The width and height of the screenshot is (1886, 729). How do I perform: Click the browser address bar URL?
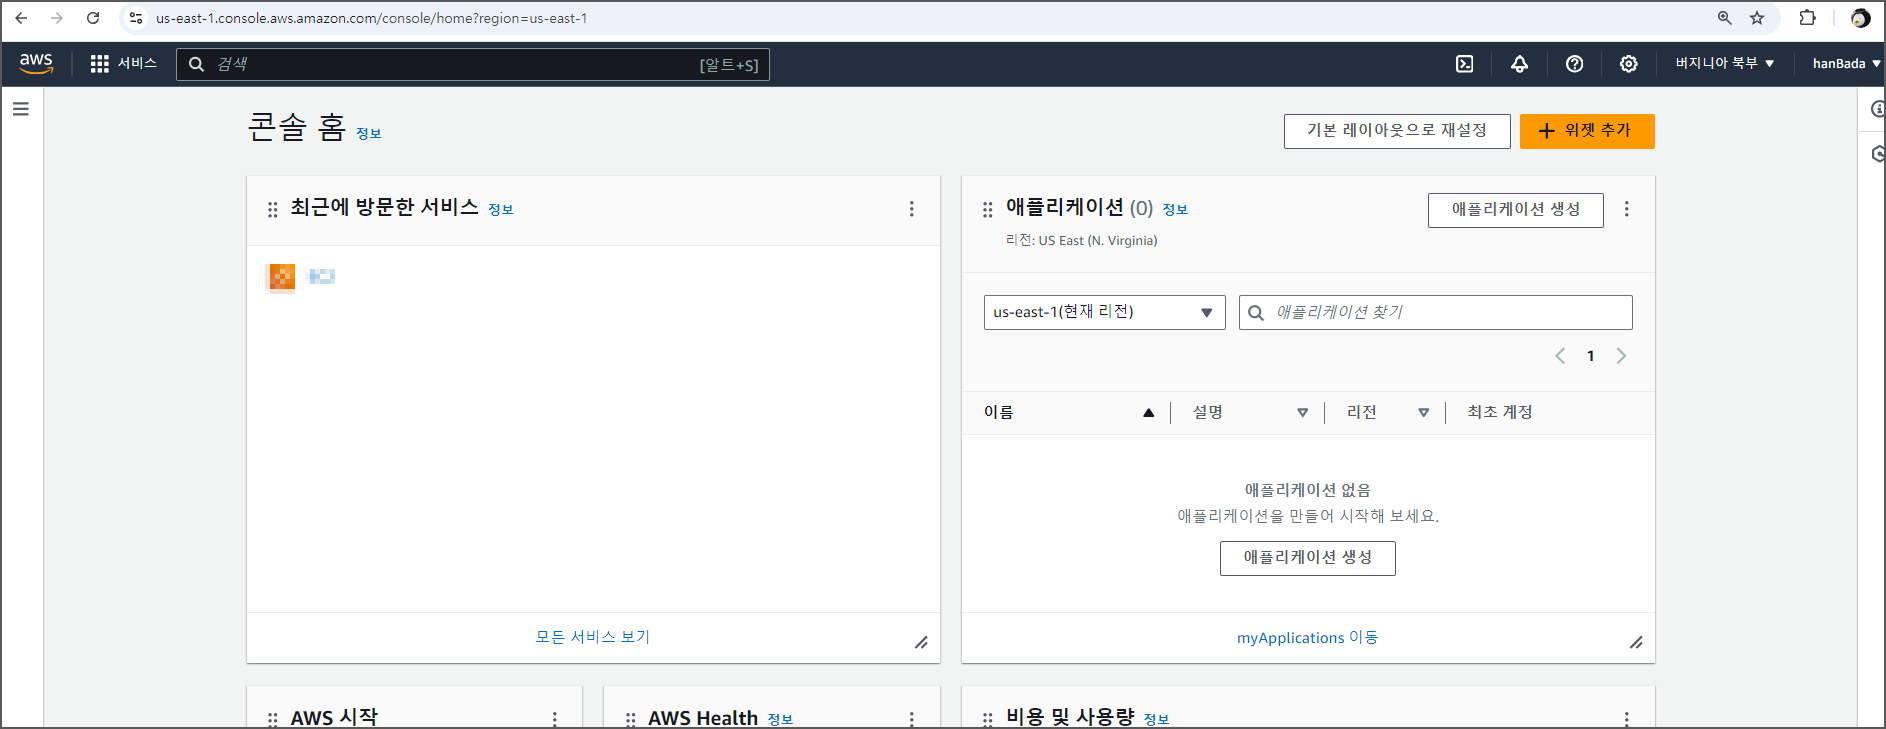point(372,18)
